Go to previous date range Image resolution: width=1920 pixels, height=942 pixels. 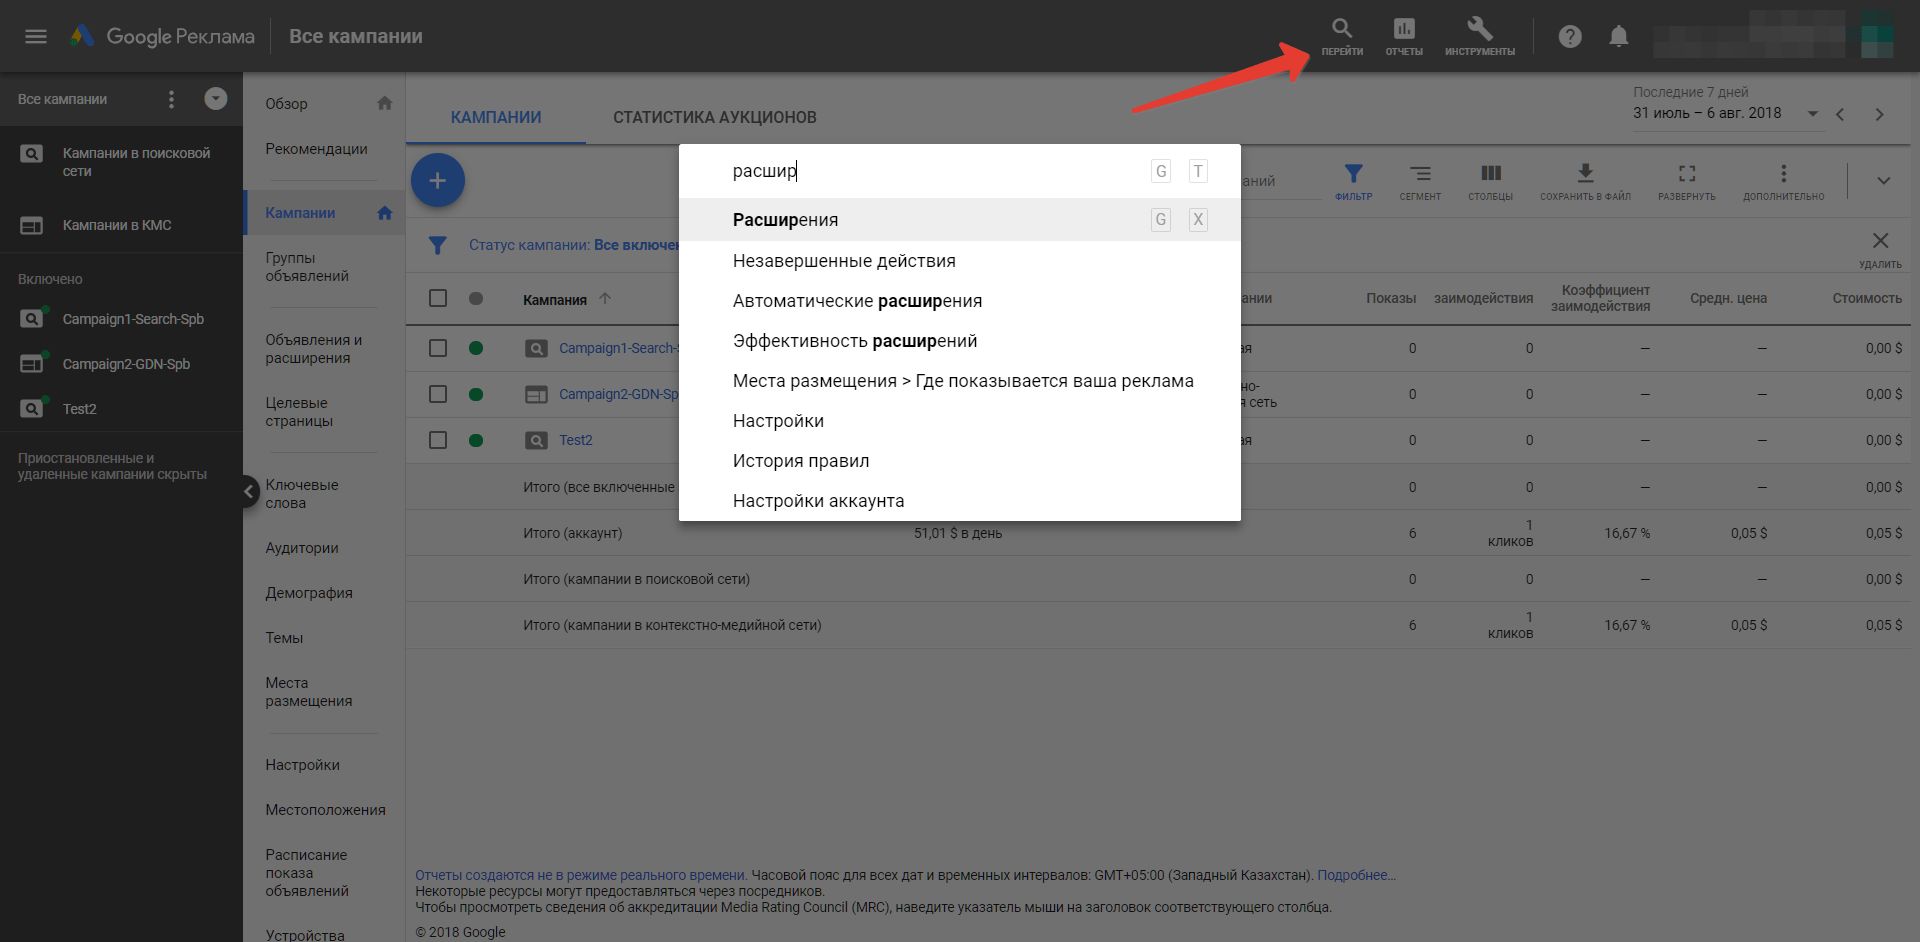click(1840, 114)
